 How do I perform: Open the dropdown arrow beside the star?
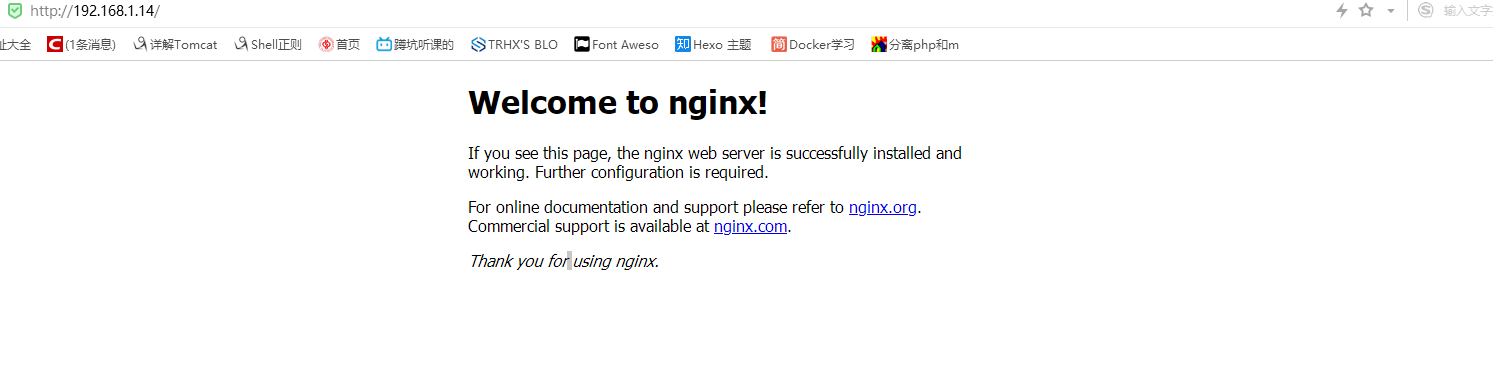(x=1390, y=11)
